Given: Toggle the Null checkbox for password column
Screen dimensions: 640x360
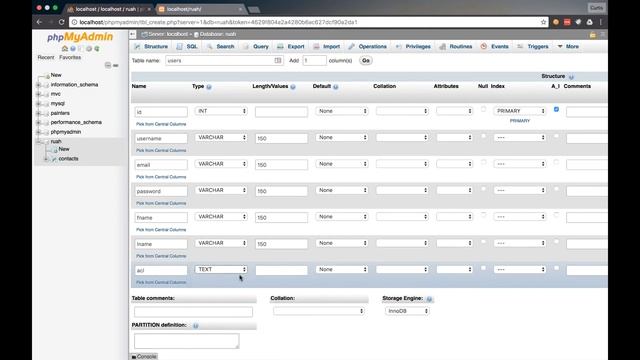Looking at the screenshot, I should click(483, 189).
